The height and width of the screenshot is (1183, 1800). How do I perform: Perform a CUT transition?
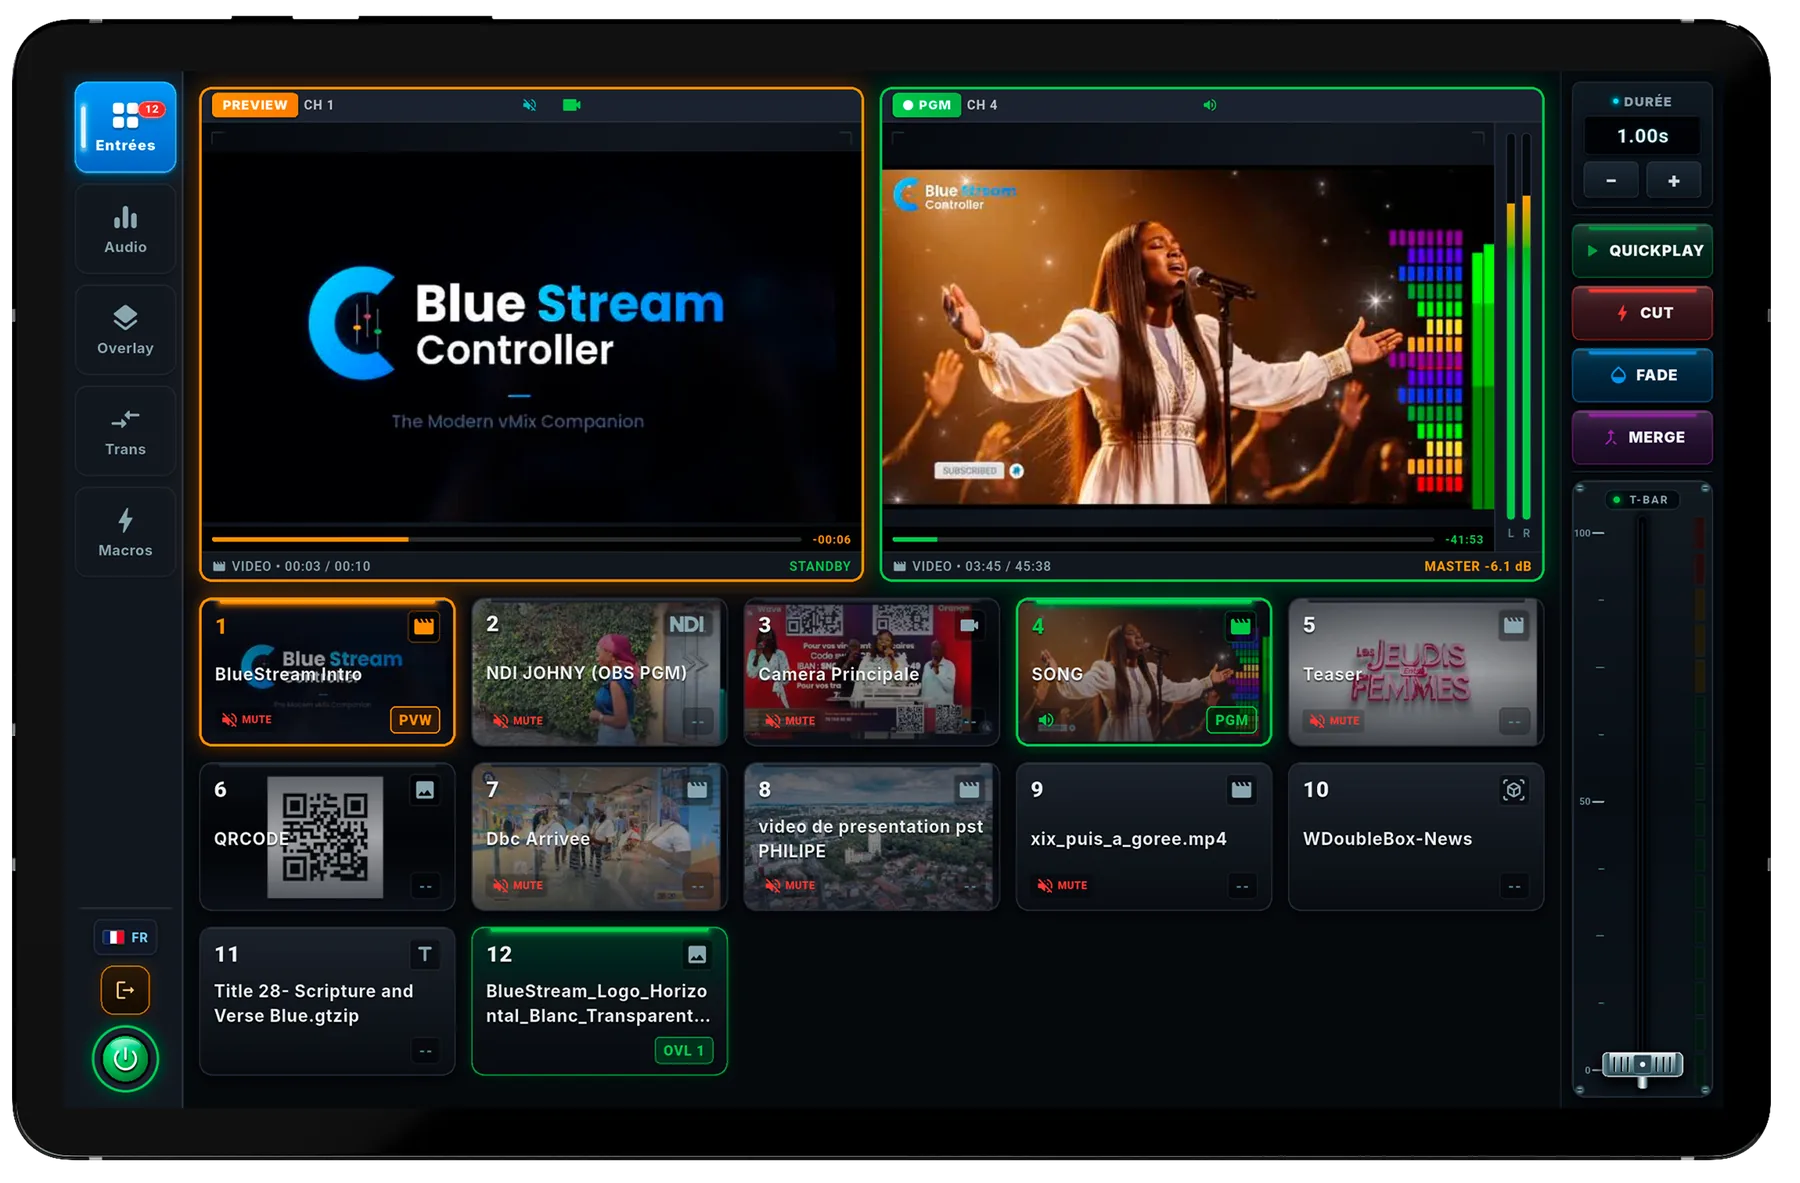pyautogui.click(x=1642, y=313)
